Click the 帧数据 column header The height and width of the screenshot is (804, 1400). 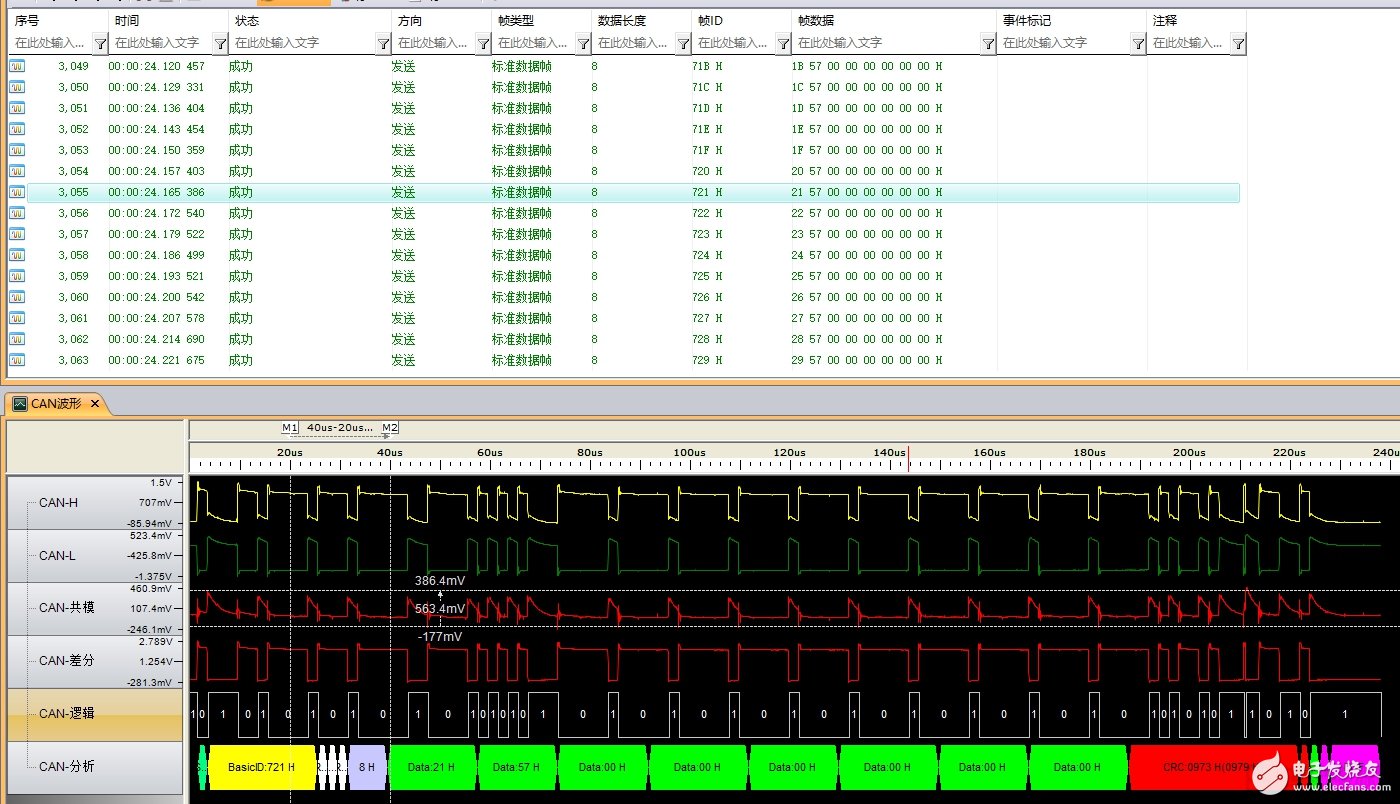point(816,20)
